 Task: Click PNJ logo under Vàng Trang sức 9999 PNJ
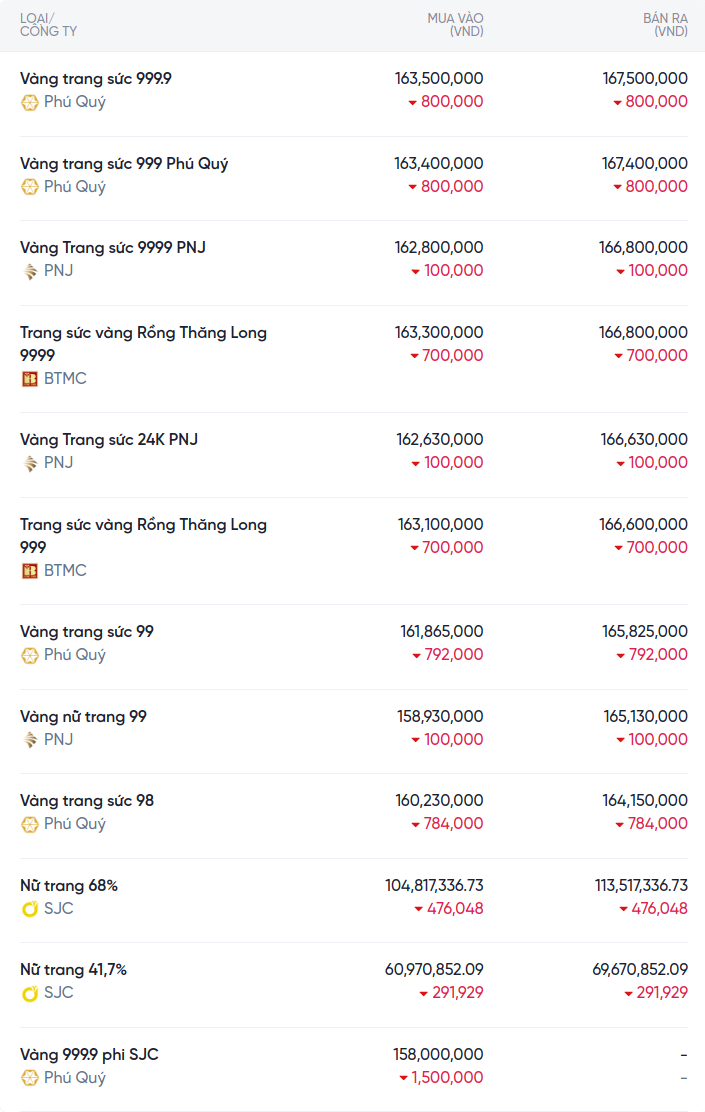tap(30, 271)
